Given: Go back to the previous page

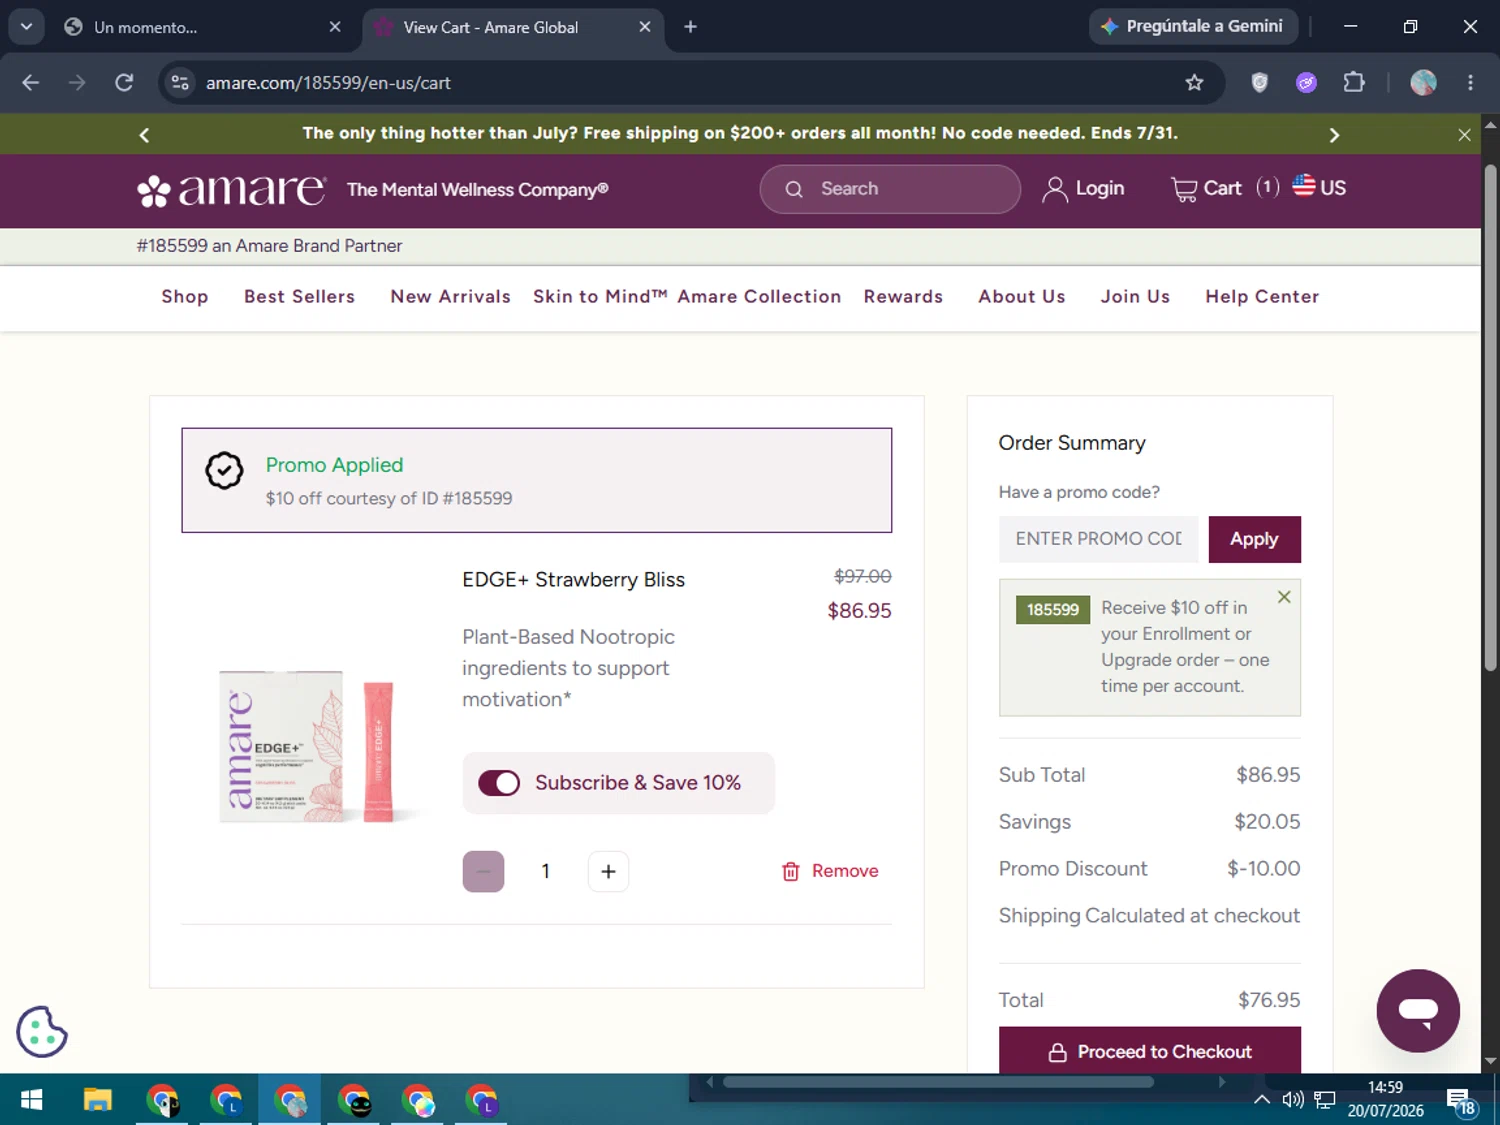Looking at the screenshot, I should [x=31, y=83].
